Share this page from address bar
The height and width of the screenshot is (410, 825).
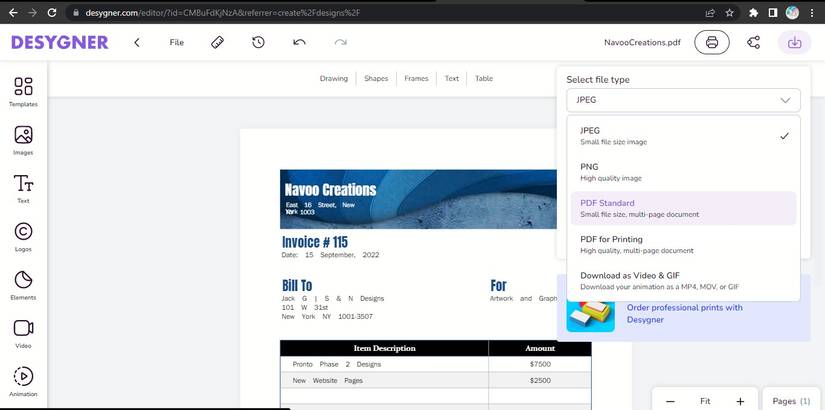pos(710,13)
